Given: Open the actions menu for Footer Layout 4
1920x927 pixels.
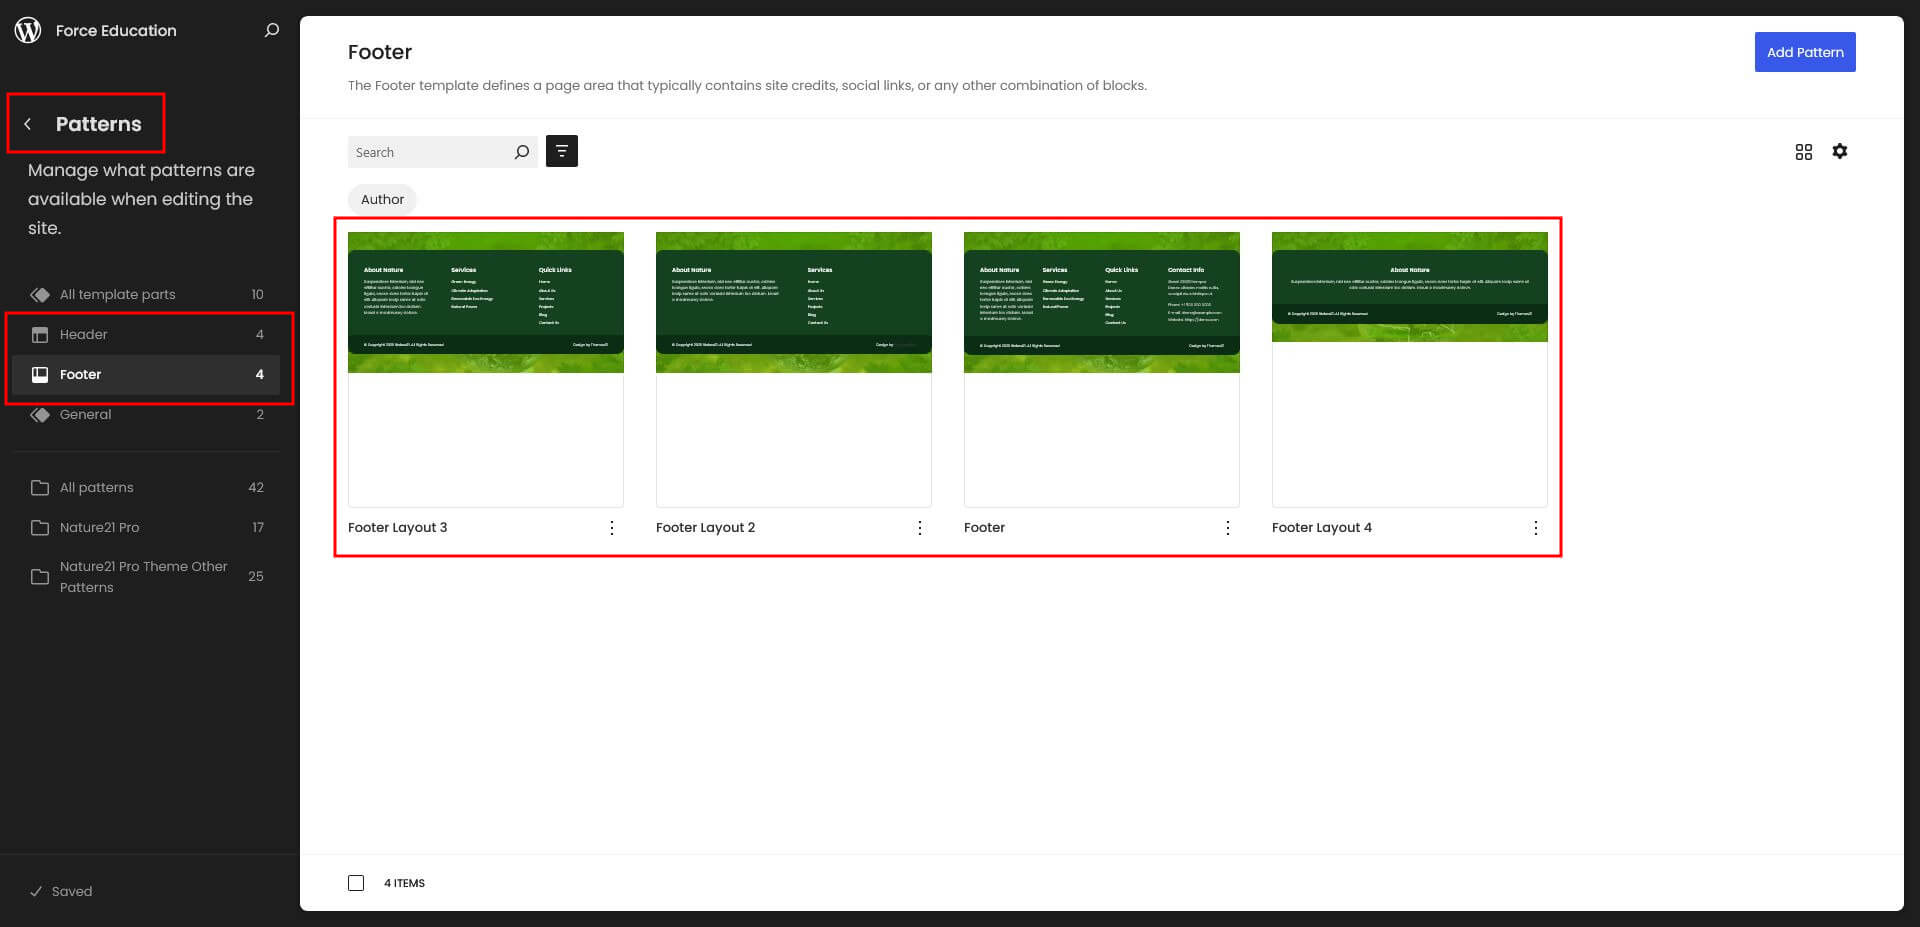Looking at the screenshot, I should [1536, 528].
